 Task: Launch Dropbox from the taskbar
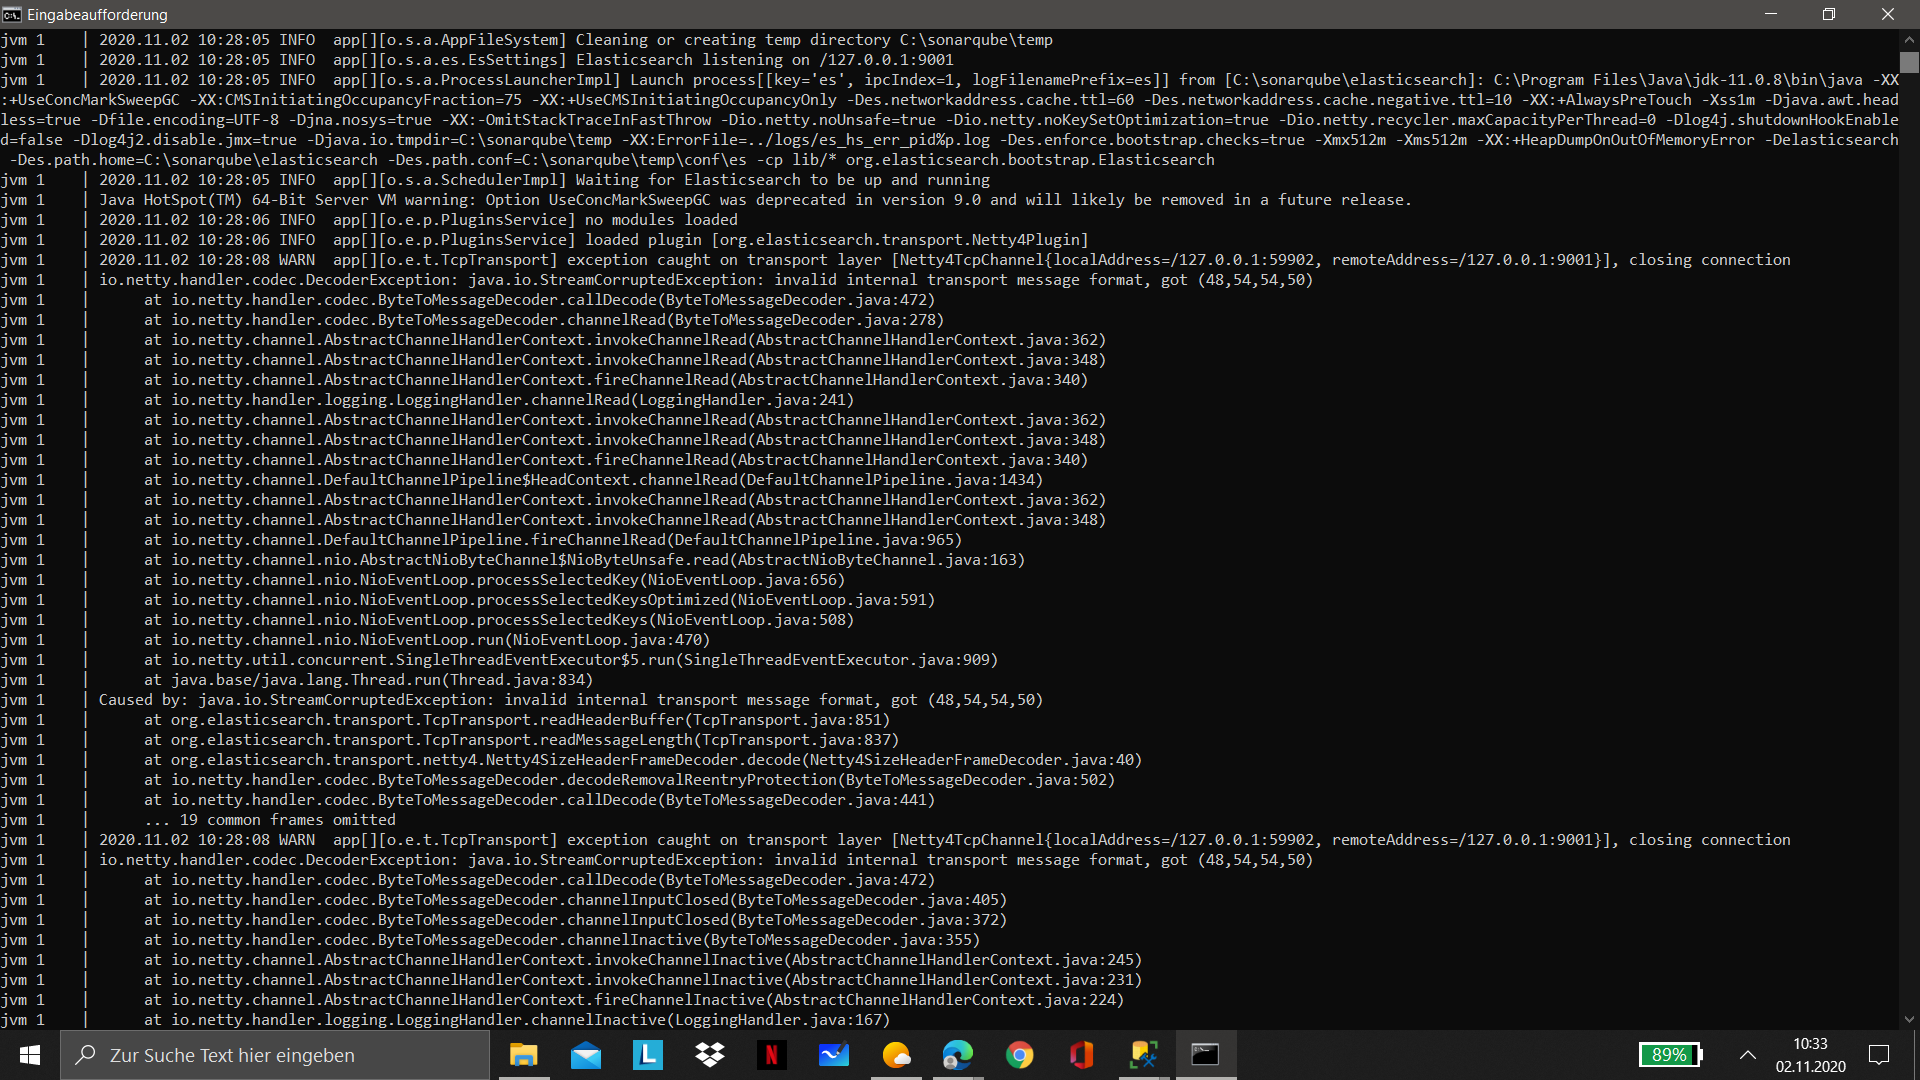click(710, 1055)
